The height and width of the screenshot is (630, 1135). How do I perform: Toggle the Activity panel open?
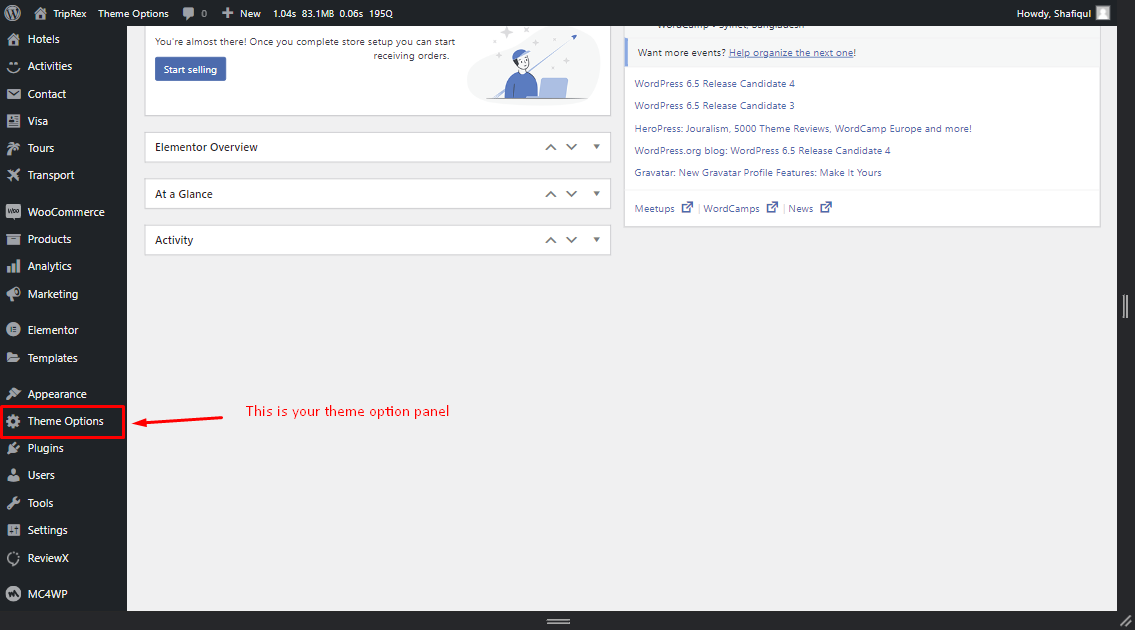pyautogui.click(x=596, y=240)
